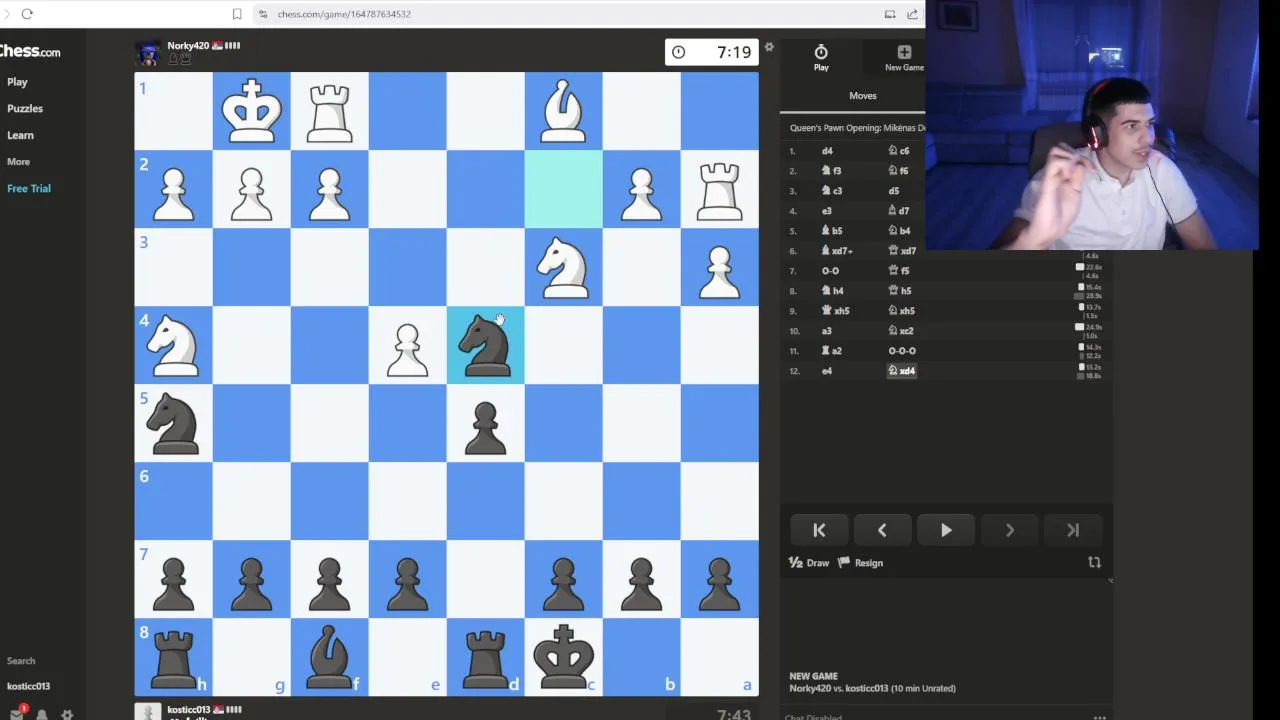Screen dimensions: 1280x720
Task: Select the black bishop on f8
Action: click(x=329, y=657)
